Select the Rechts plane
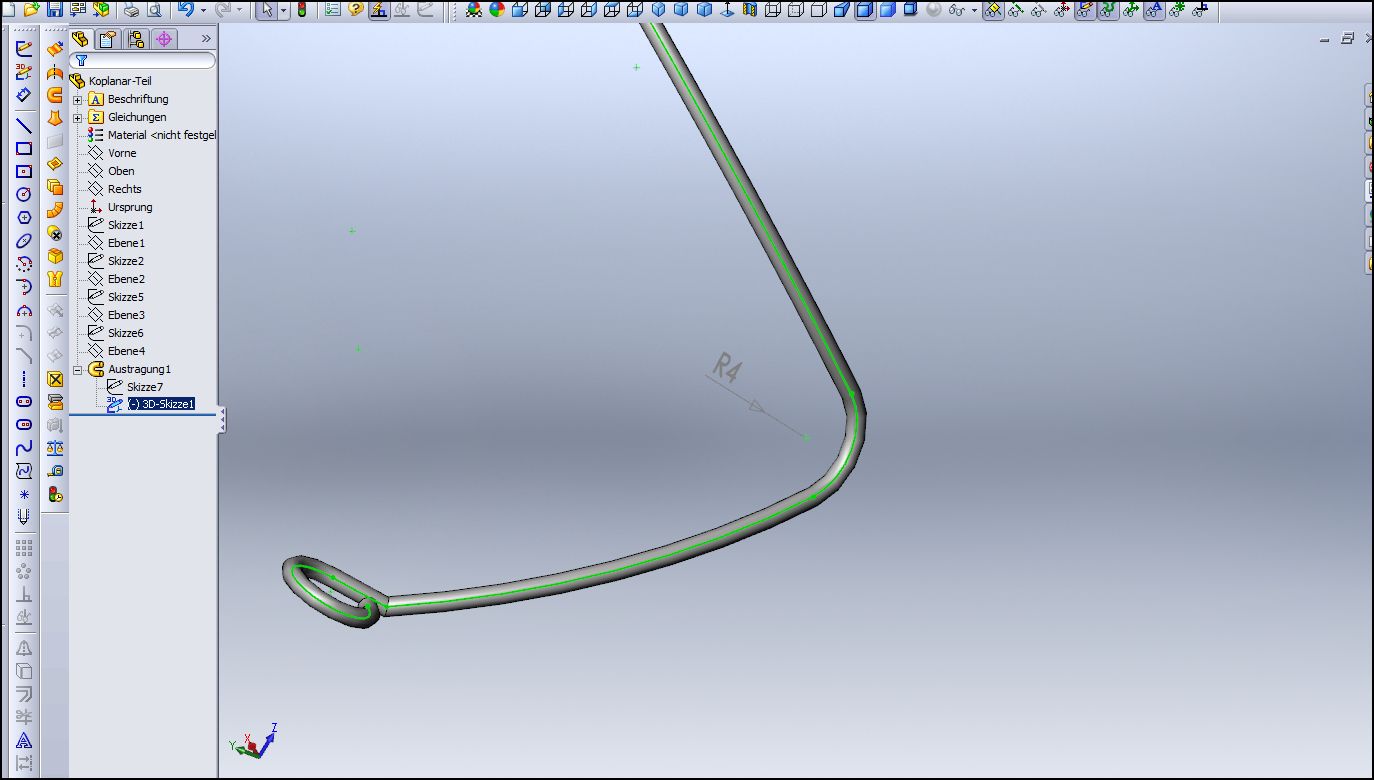 pos(125,189)
